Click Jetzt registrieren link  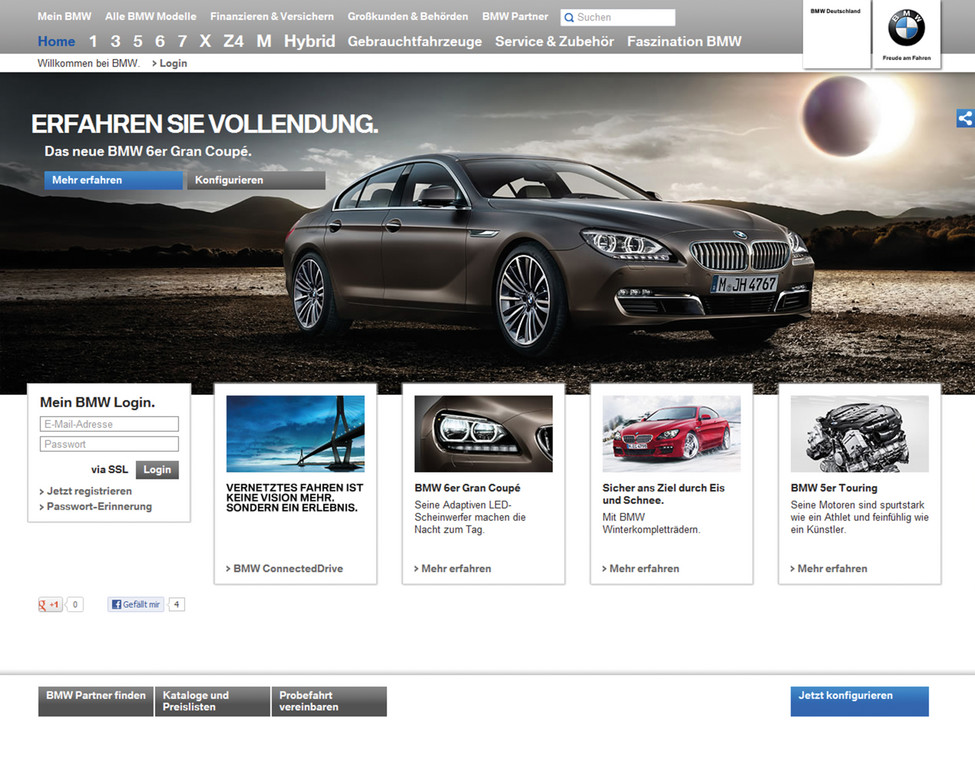(86, 491)
